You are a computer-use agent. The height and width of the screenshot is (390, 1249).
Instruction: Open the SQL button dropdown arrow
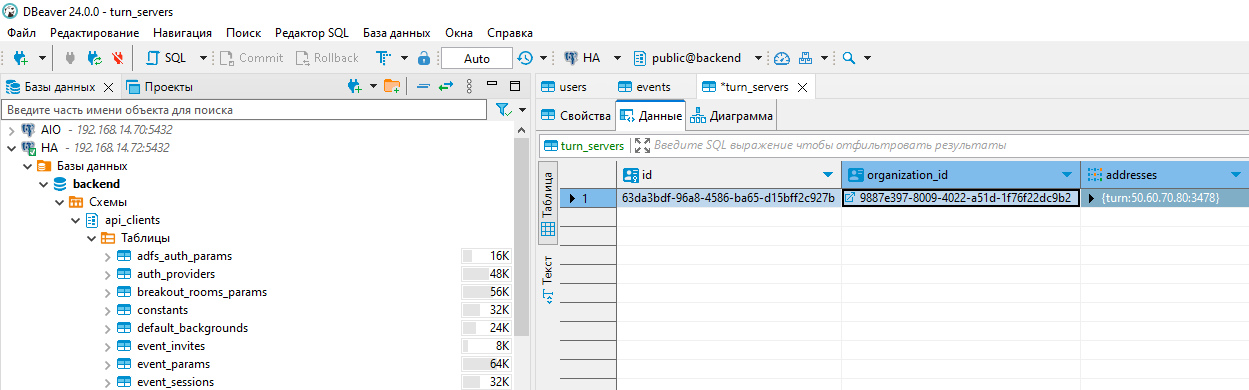(x=203, y=58)
